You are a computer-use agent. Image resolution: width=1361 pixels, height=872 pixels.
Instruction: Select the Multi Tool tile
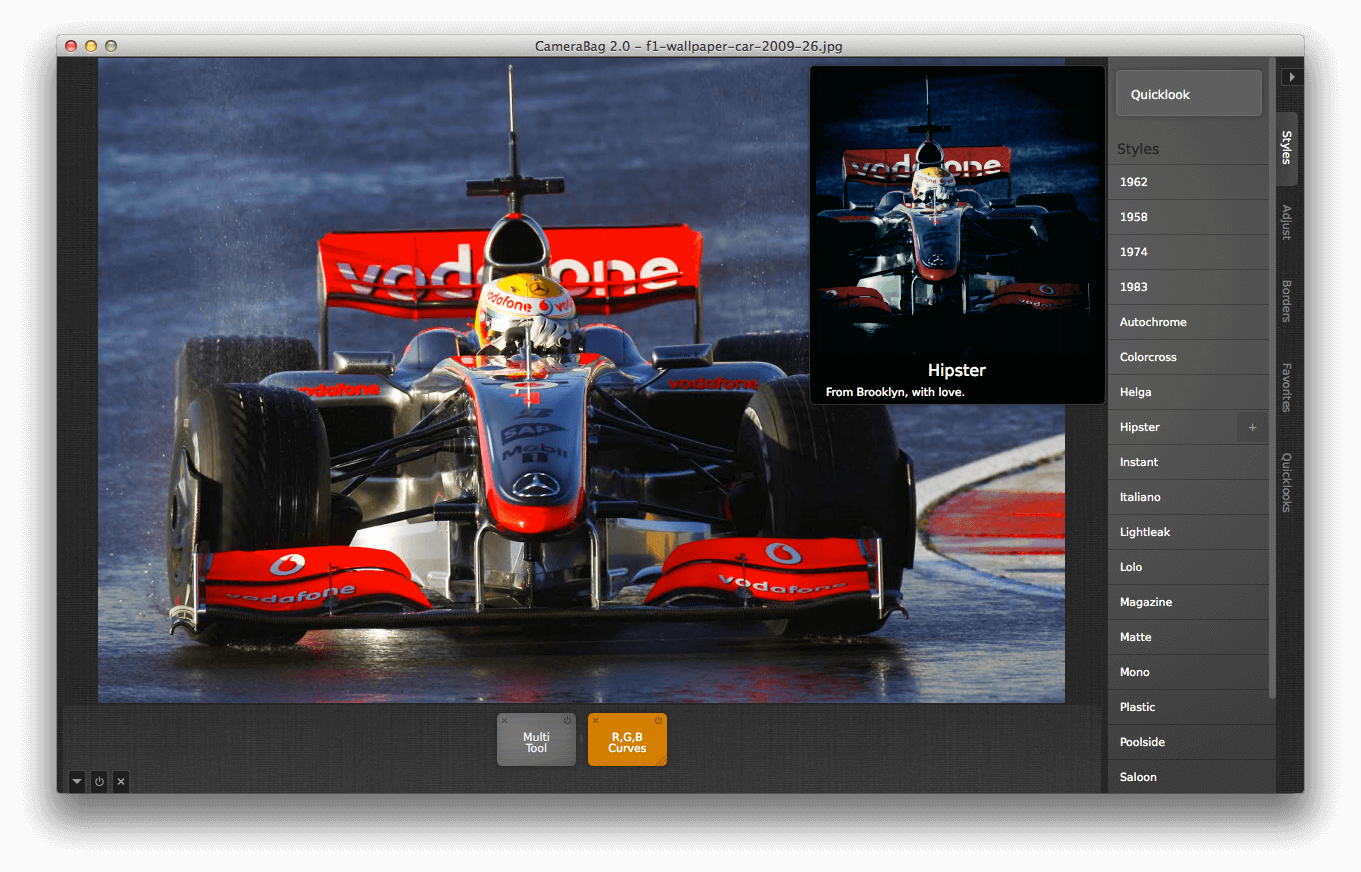click(x=536, y=740)
